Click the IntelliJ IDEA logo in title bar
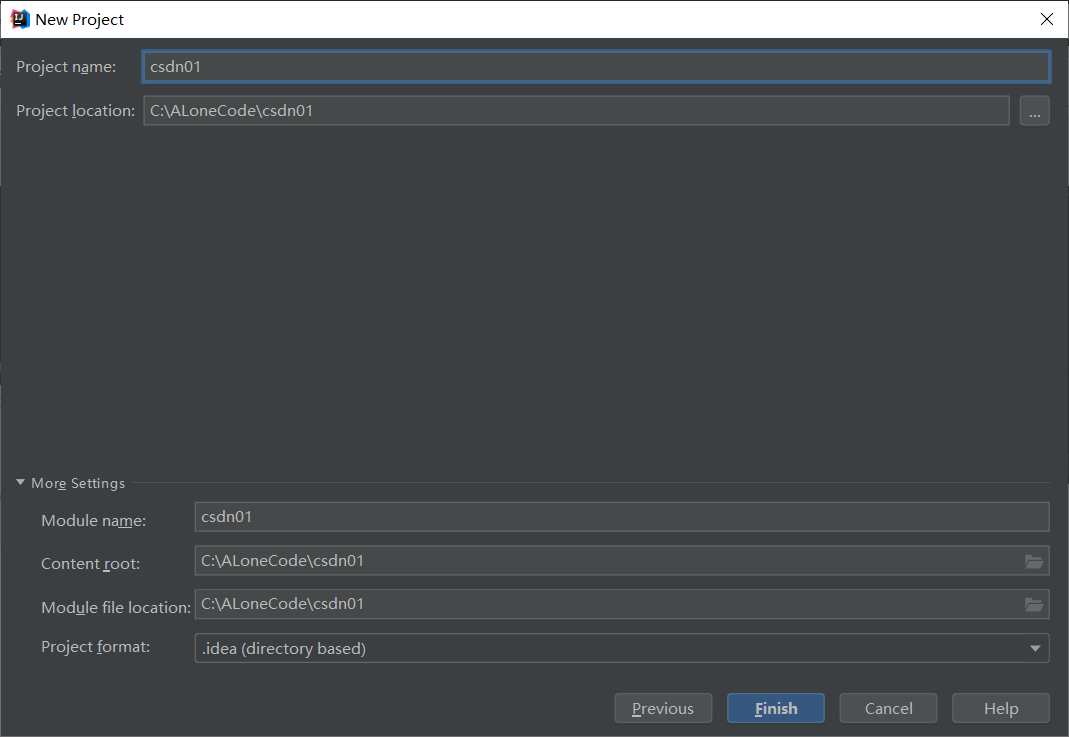 [x=20, y=19]
